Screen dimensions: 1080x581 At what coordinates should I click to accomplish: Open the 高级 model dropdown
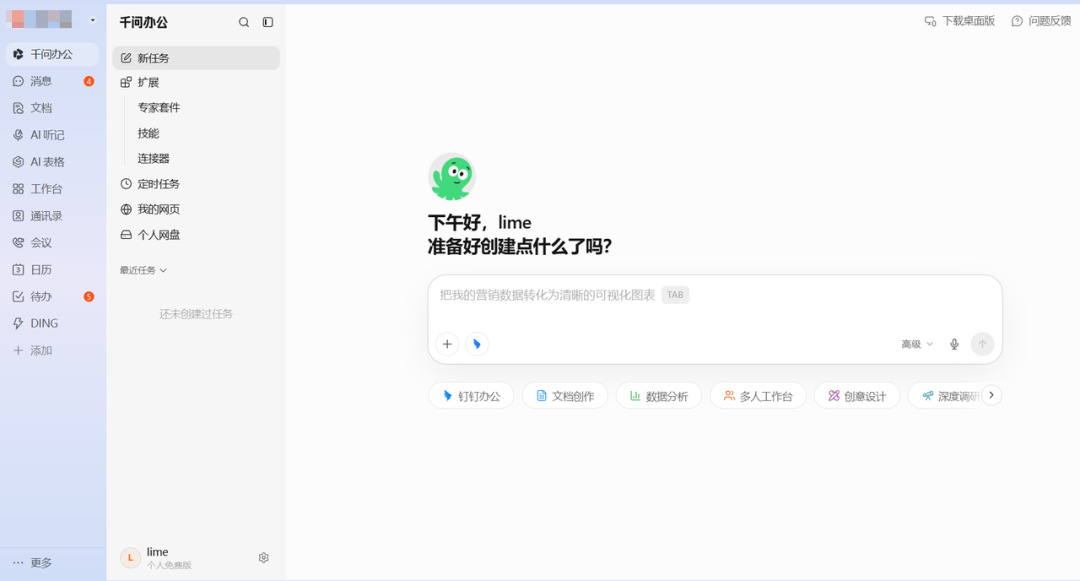pyautogui.click(x=917, y=344)
